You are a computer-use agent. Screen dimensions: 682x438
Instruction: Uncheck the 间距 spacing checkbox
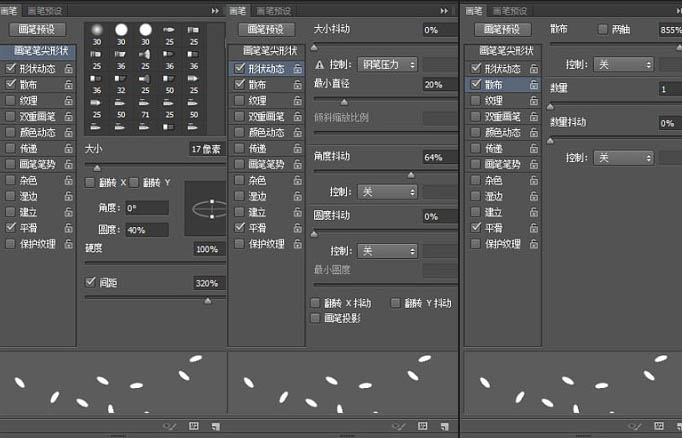click(90, 282)
